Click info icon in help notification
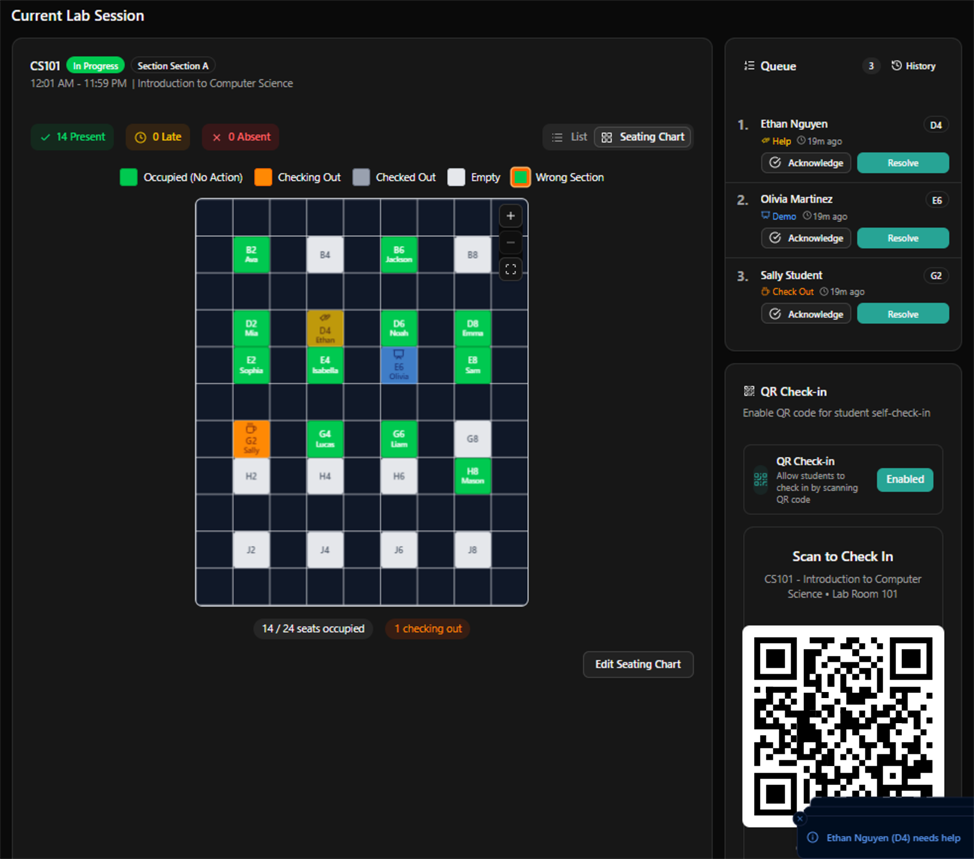The image size is (974, 859). [x=812, y=838]
